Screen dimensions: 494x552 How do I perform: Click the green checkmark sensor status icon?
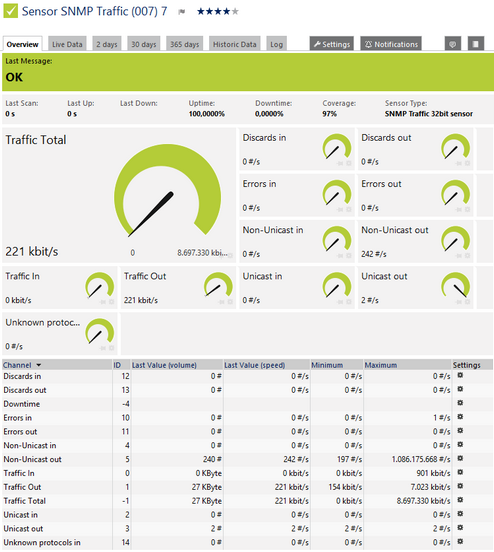pos(10,11)
